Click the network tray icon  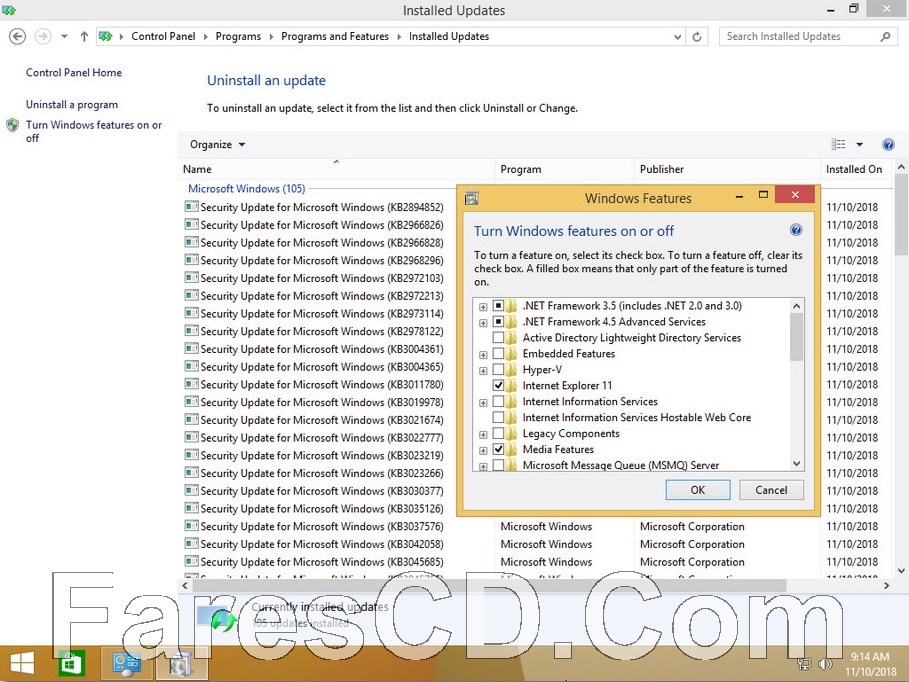(804, 664)
